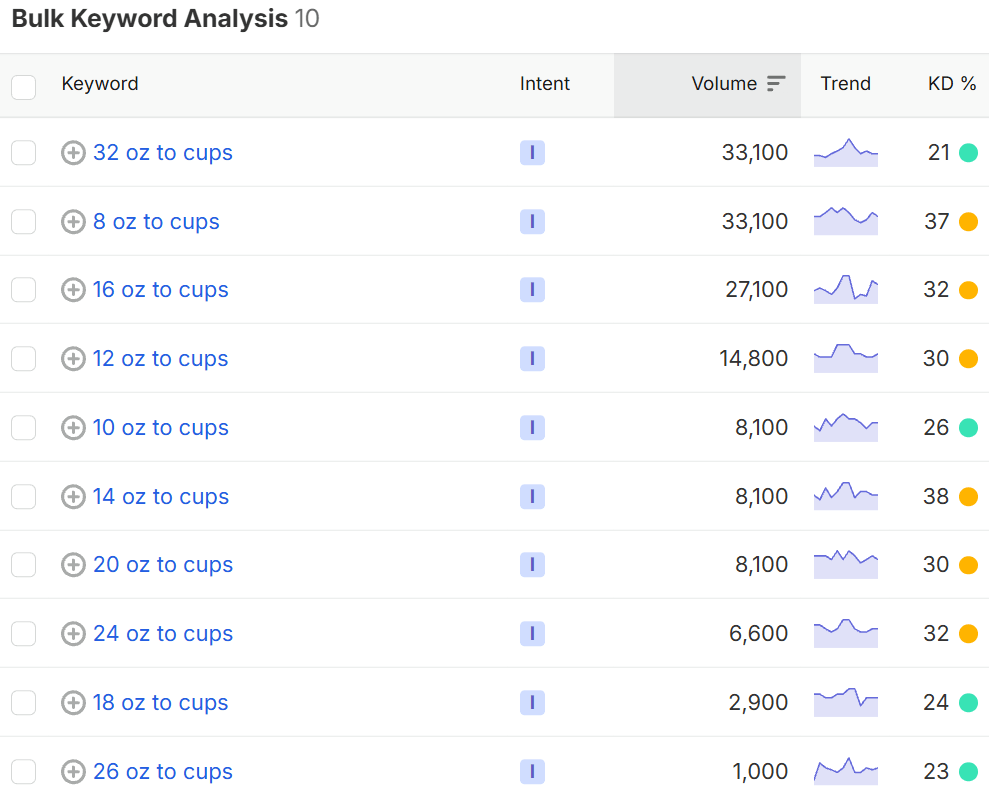
Task: Click the plus icon beside 14 oz to cups
Action: click(x=73, y=496)
